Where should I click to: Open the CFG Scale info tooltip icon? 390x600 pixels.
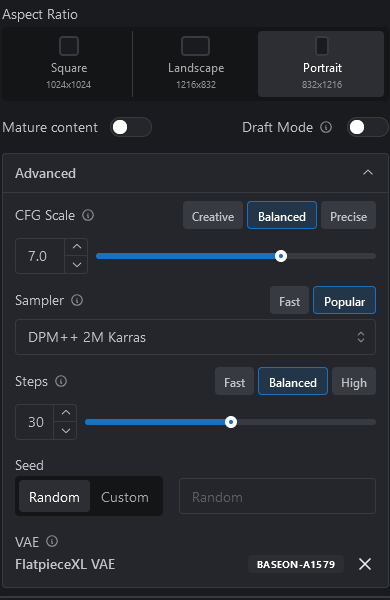(x=88, y=215)
